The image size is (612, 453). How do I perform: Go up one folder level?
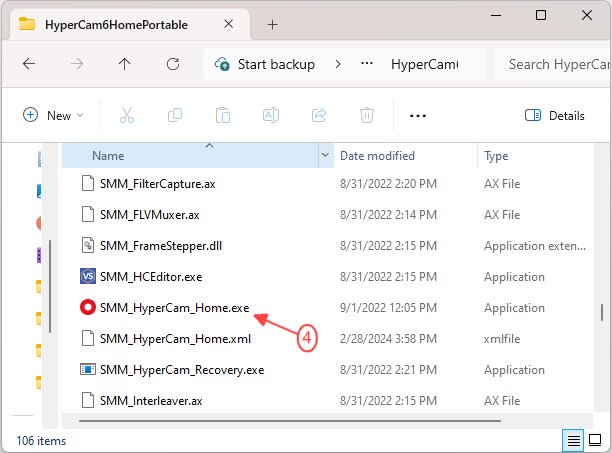click(125, 64)
